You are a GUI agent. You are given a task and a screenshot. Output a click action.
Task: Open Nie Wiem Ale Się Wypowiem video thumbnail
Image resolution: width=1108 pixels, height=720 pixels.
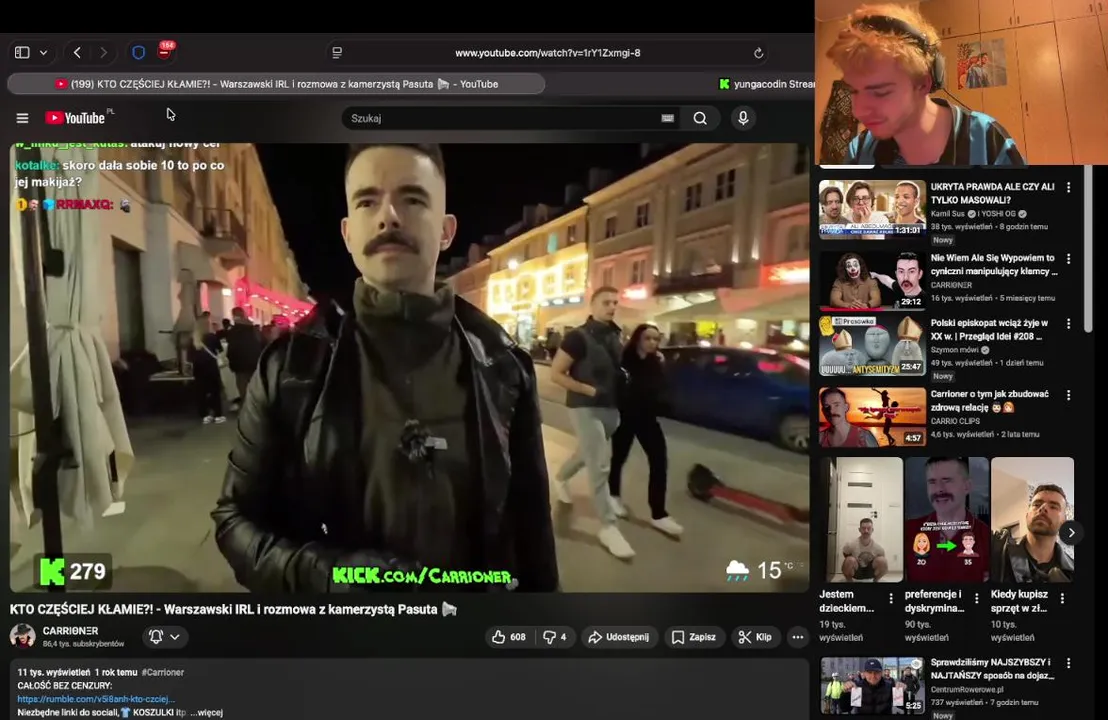coord(872,281)
